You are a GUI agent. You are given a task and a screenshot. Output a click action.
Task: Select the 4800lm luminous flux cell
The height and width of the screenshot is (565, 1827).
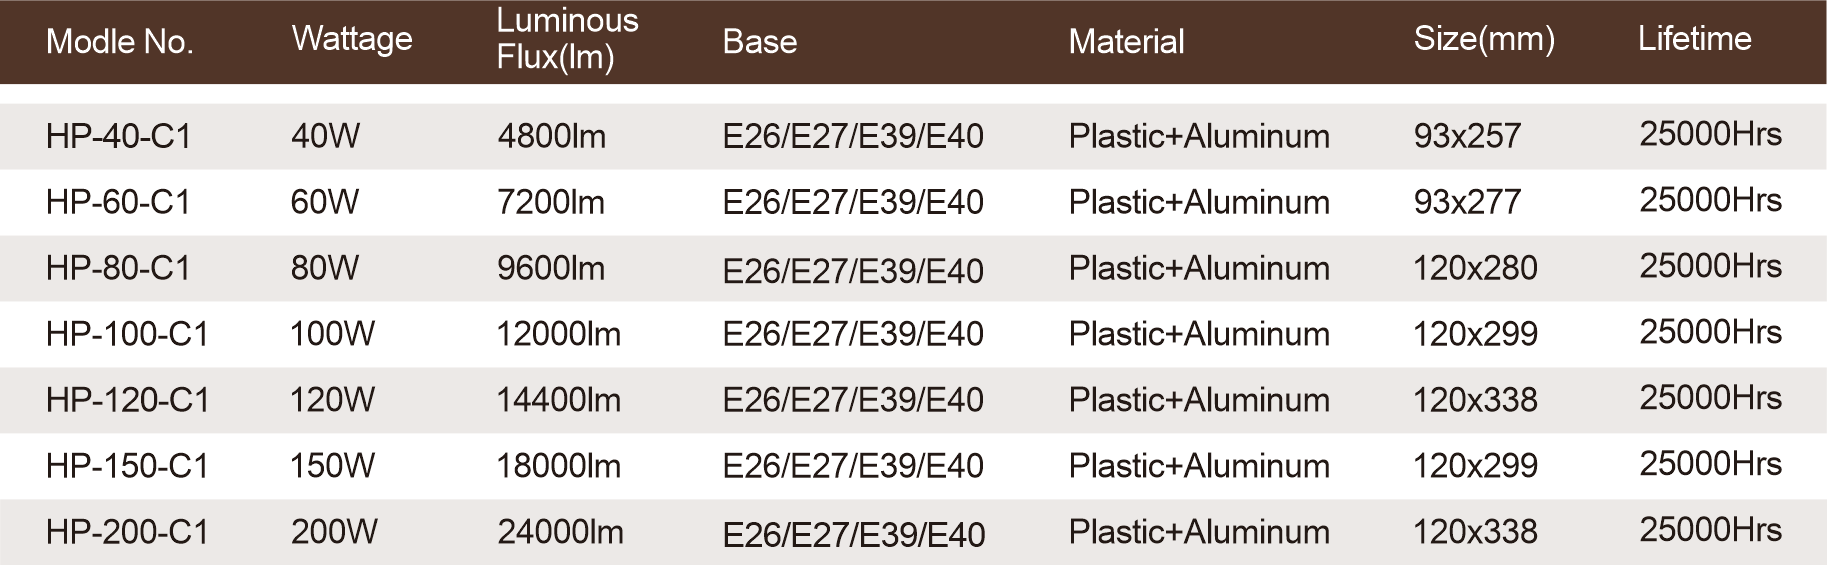[551, 136]
